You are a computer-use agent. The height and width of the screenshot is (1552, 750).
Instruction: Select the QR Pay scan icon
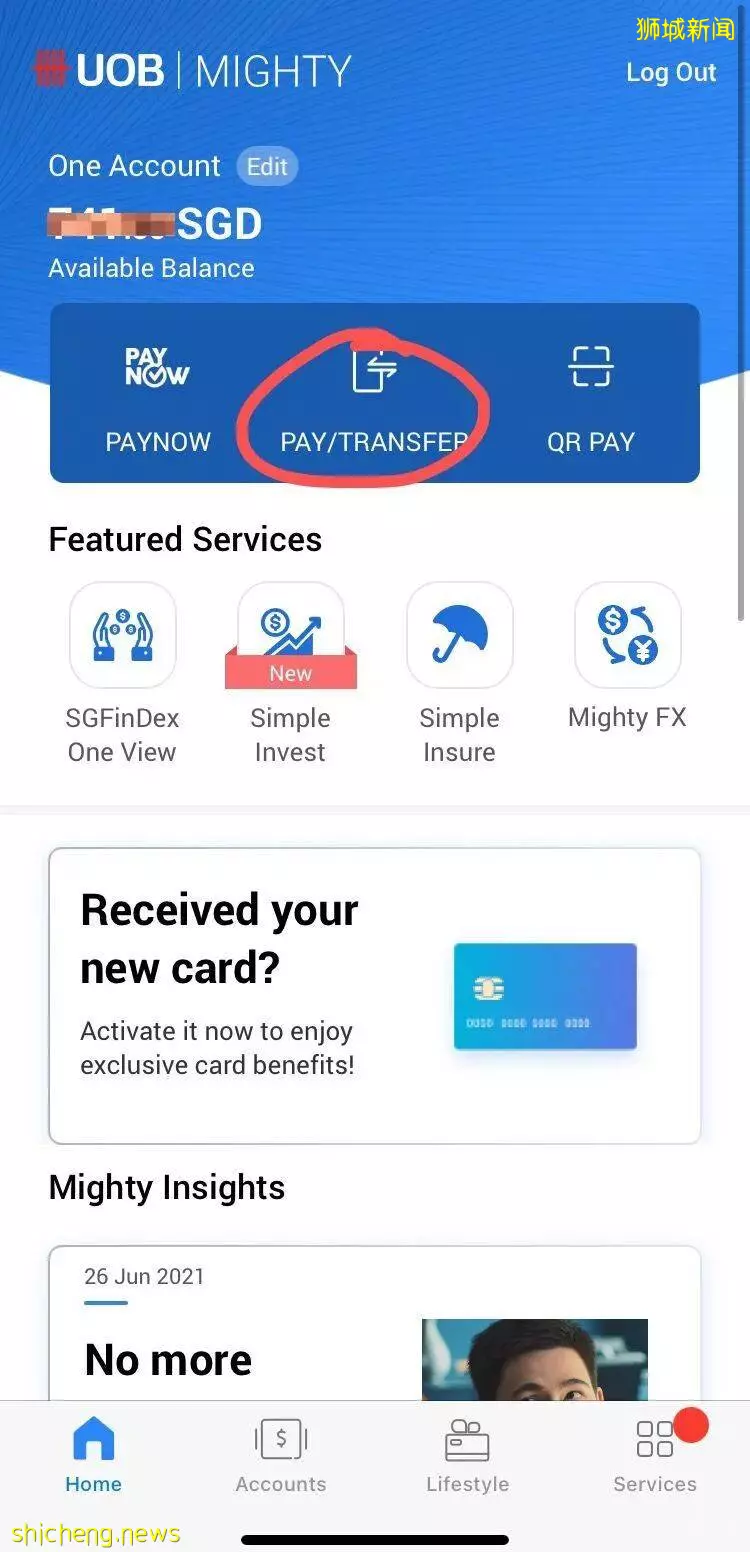click(x=590, y=366)
